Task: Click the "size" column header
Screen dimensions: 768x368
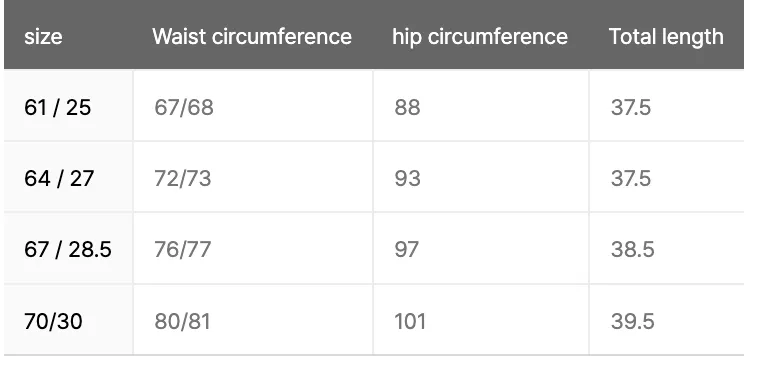Action: click(x=43, y=37)
